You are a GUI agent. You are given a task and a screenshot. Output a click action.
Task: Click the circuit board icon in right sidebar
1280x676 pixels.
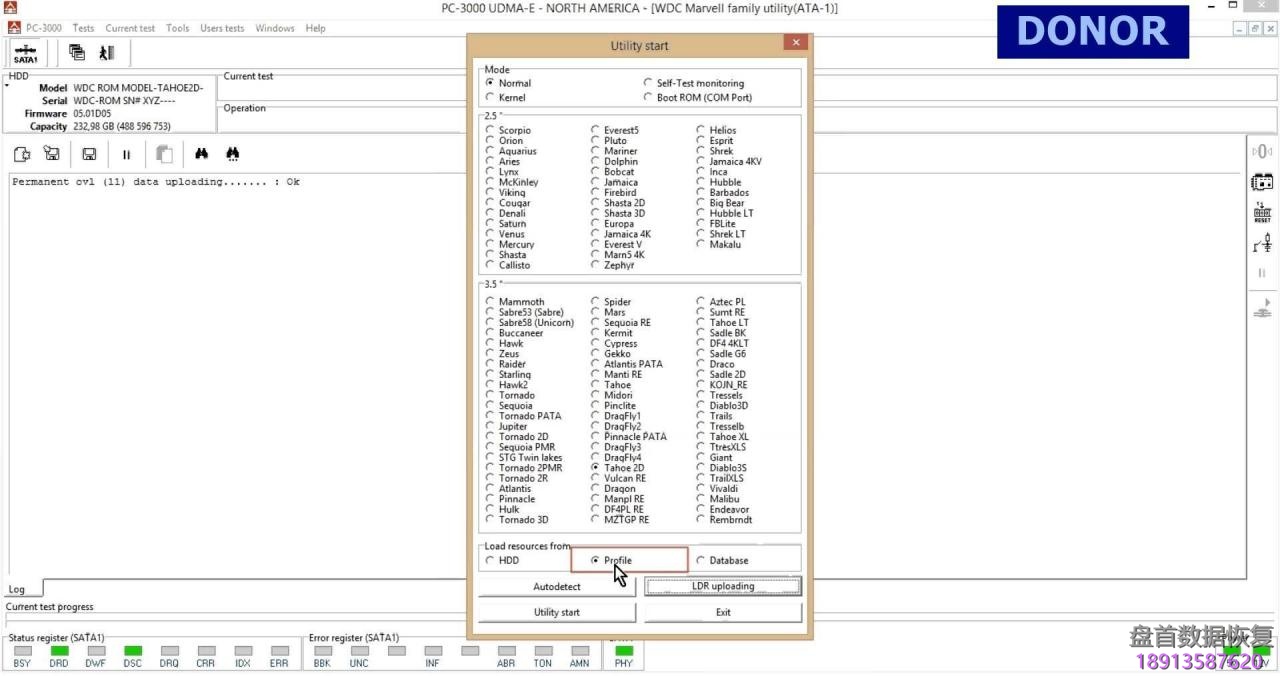[x=1262, y=182]
